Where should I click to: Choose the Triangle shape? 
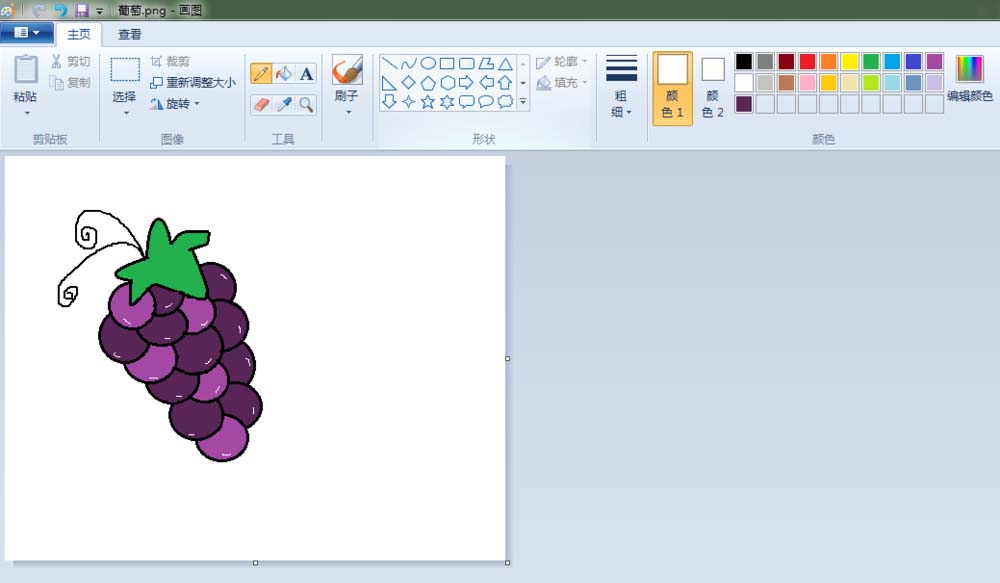(x=505, y=63)
